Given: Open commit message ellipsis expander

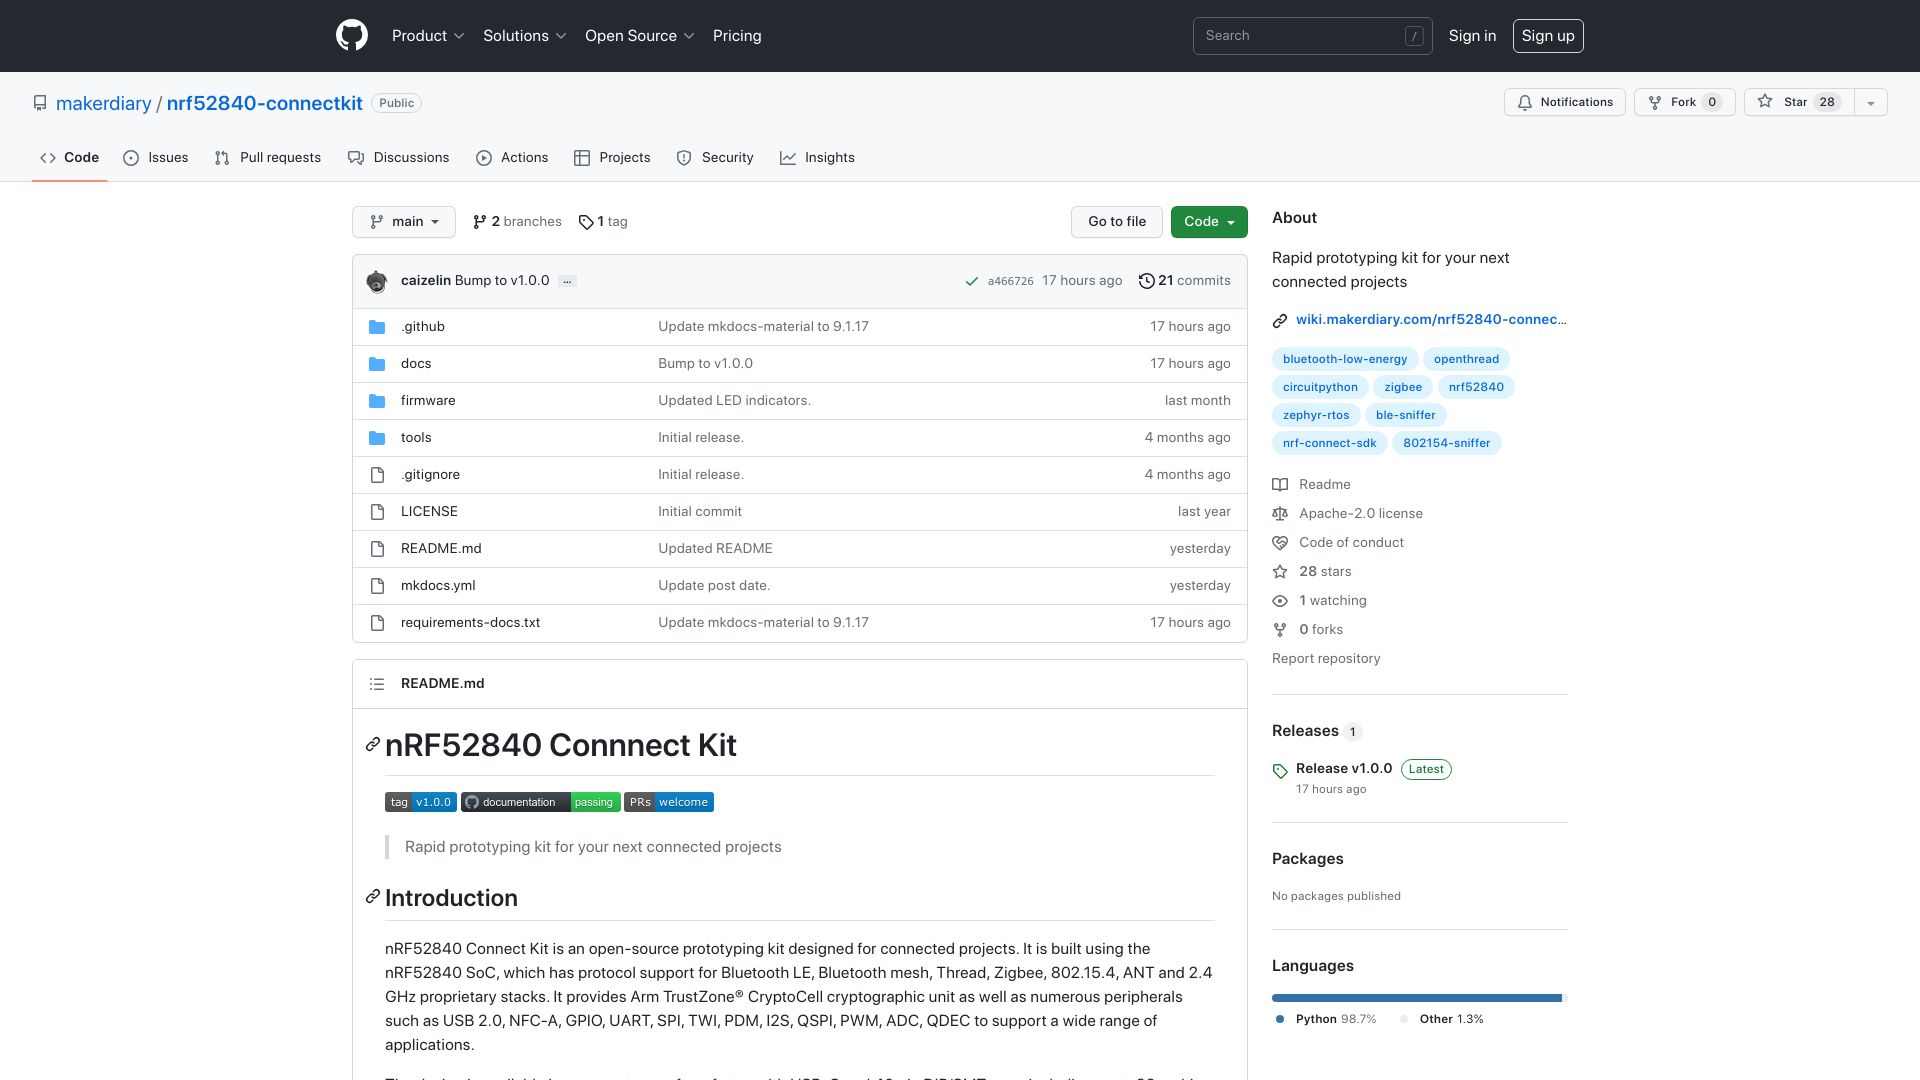Looking at the screenshot, I should 567,281.
